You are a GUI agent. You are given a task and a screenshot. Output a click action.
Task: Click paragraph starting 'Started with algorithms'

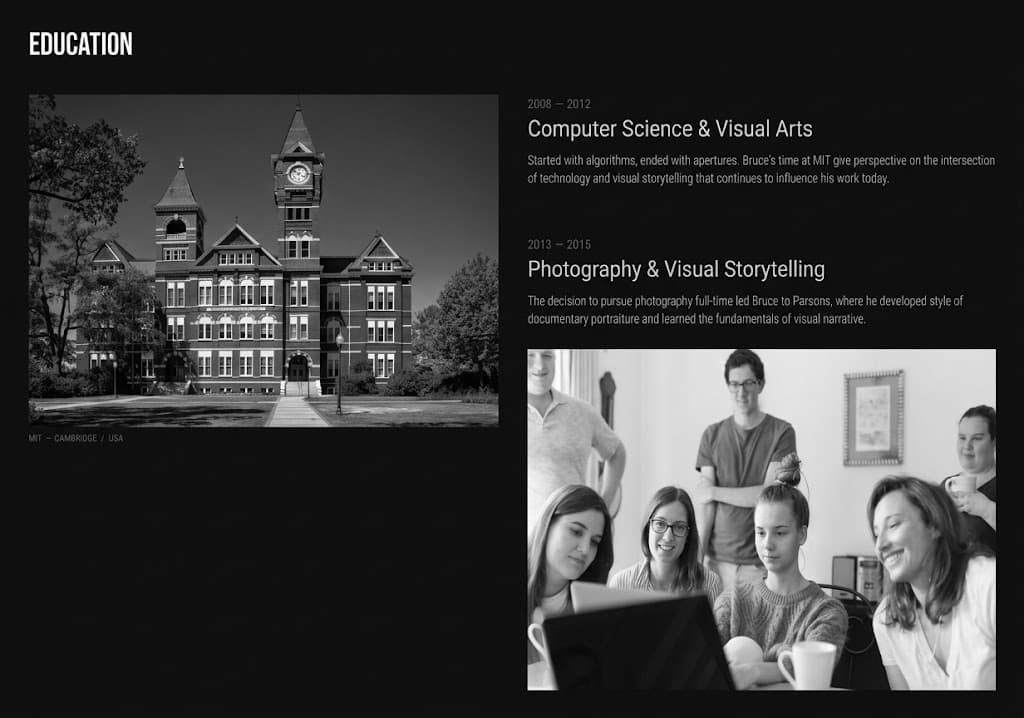pos(761,169)
